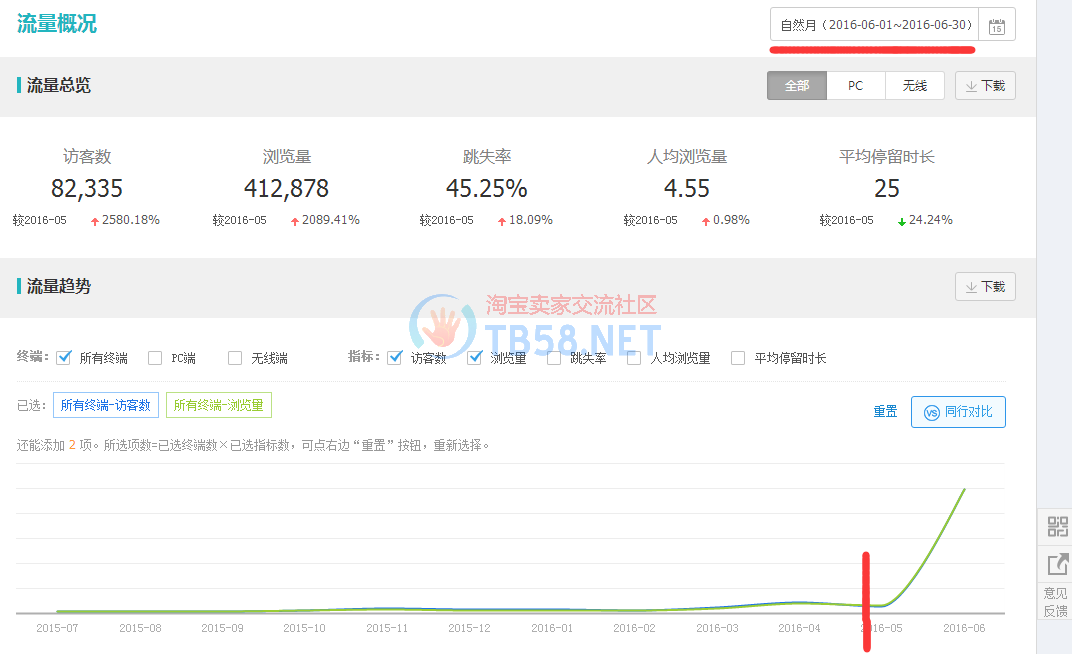This screenshot has height=654, width=1072.
Task: Switch to the PC tab
Action: [x=856, y=86]
